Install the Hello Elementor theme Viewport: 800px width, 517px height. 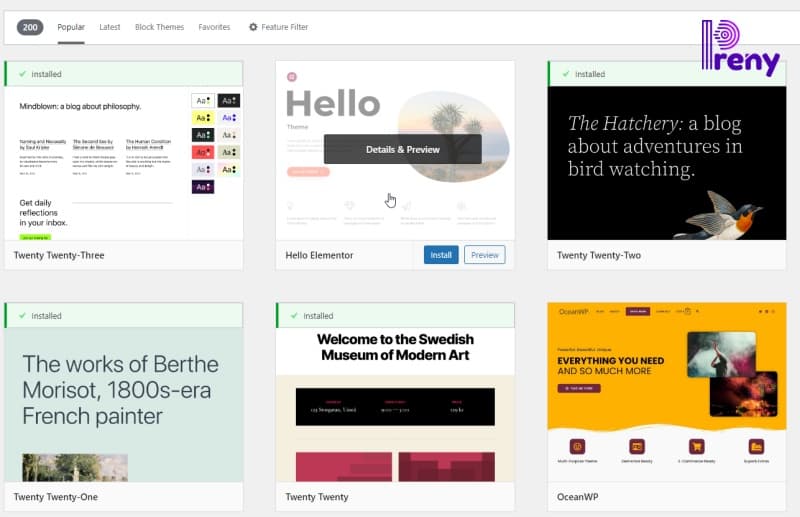pyautogui.click(x=441, y=255)
